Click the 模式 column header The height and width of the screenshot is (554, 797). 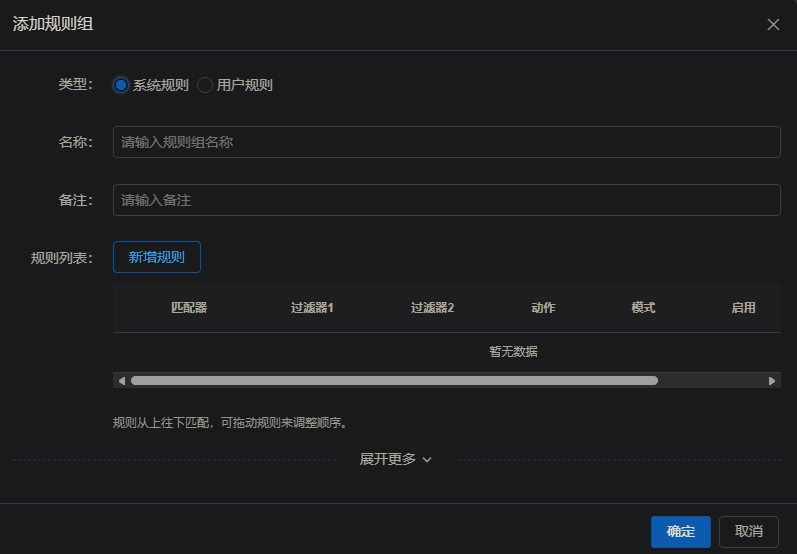tap(643, 308)
